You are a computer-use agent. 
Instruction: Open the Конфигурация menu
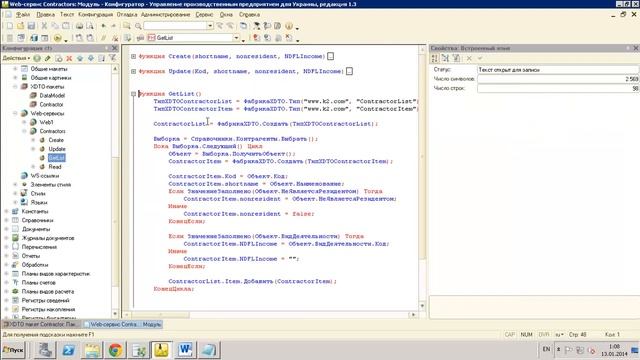[x=96, y=15]
